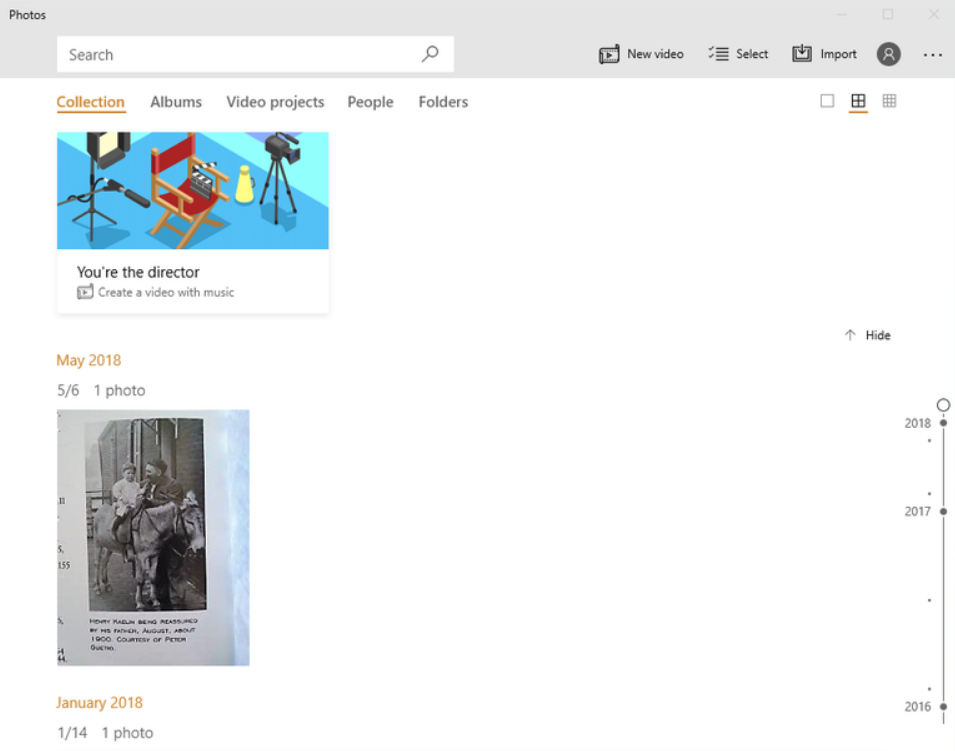Open the account profile icon
This screenshot has width=955, height=751.
click(x=888, y=54)
